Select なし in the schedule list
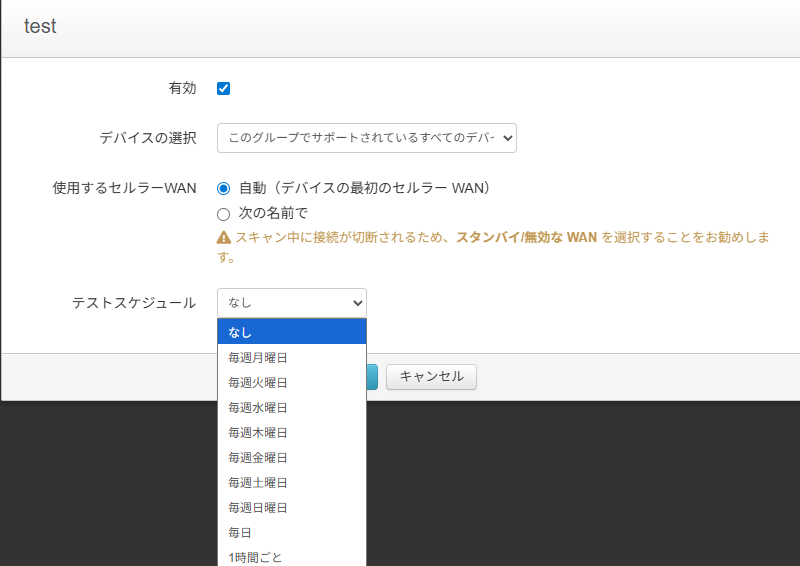The image size is (800, 566). (x=291, y=332)
